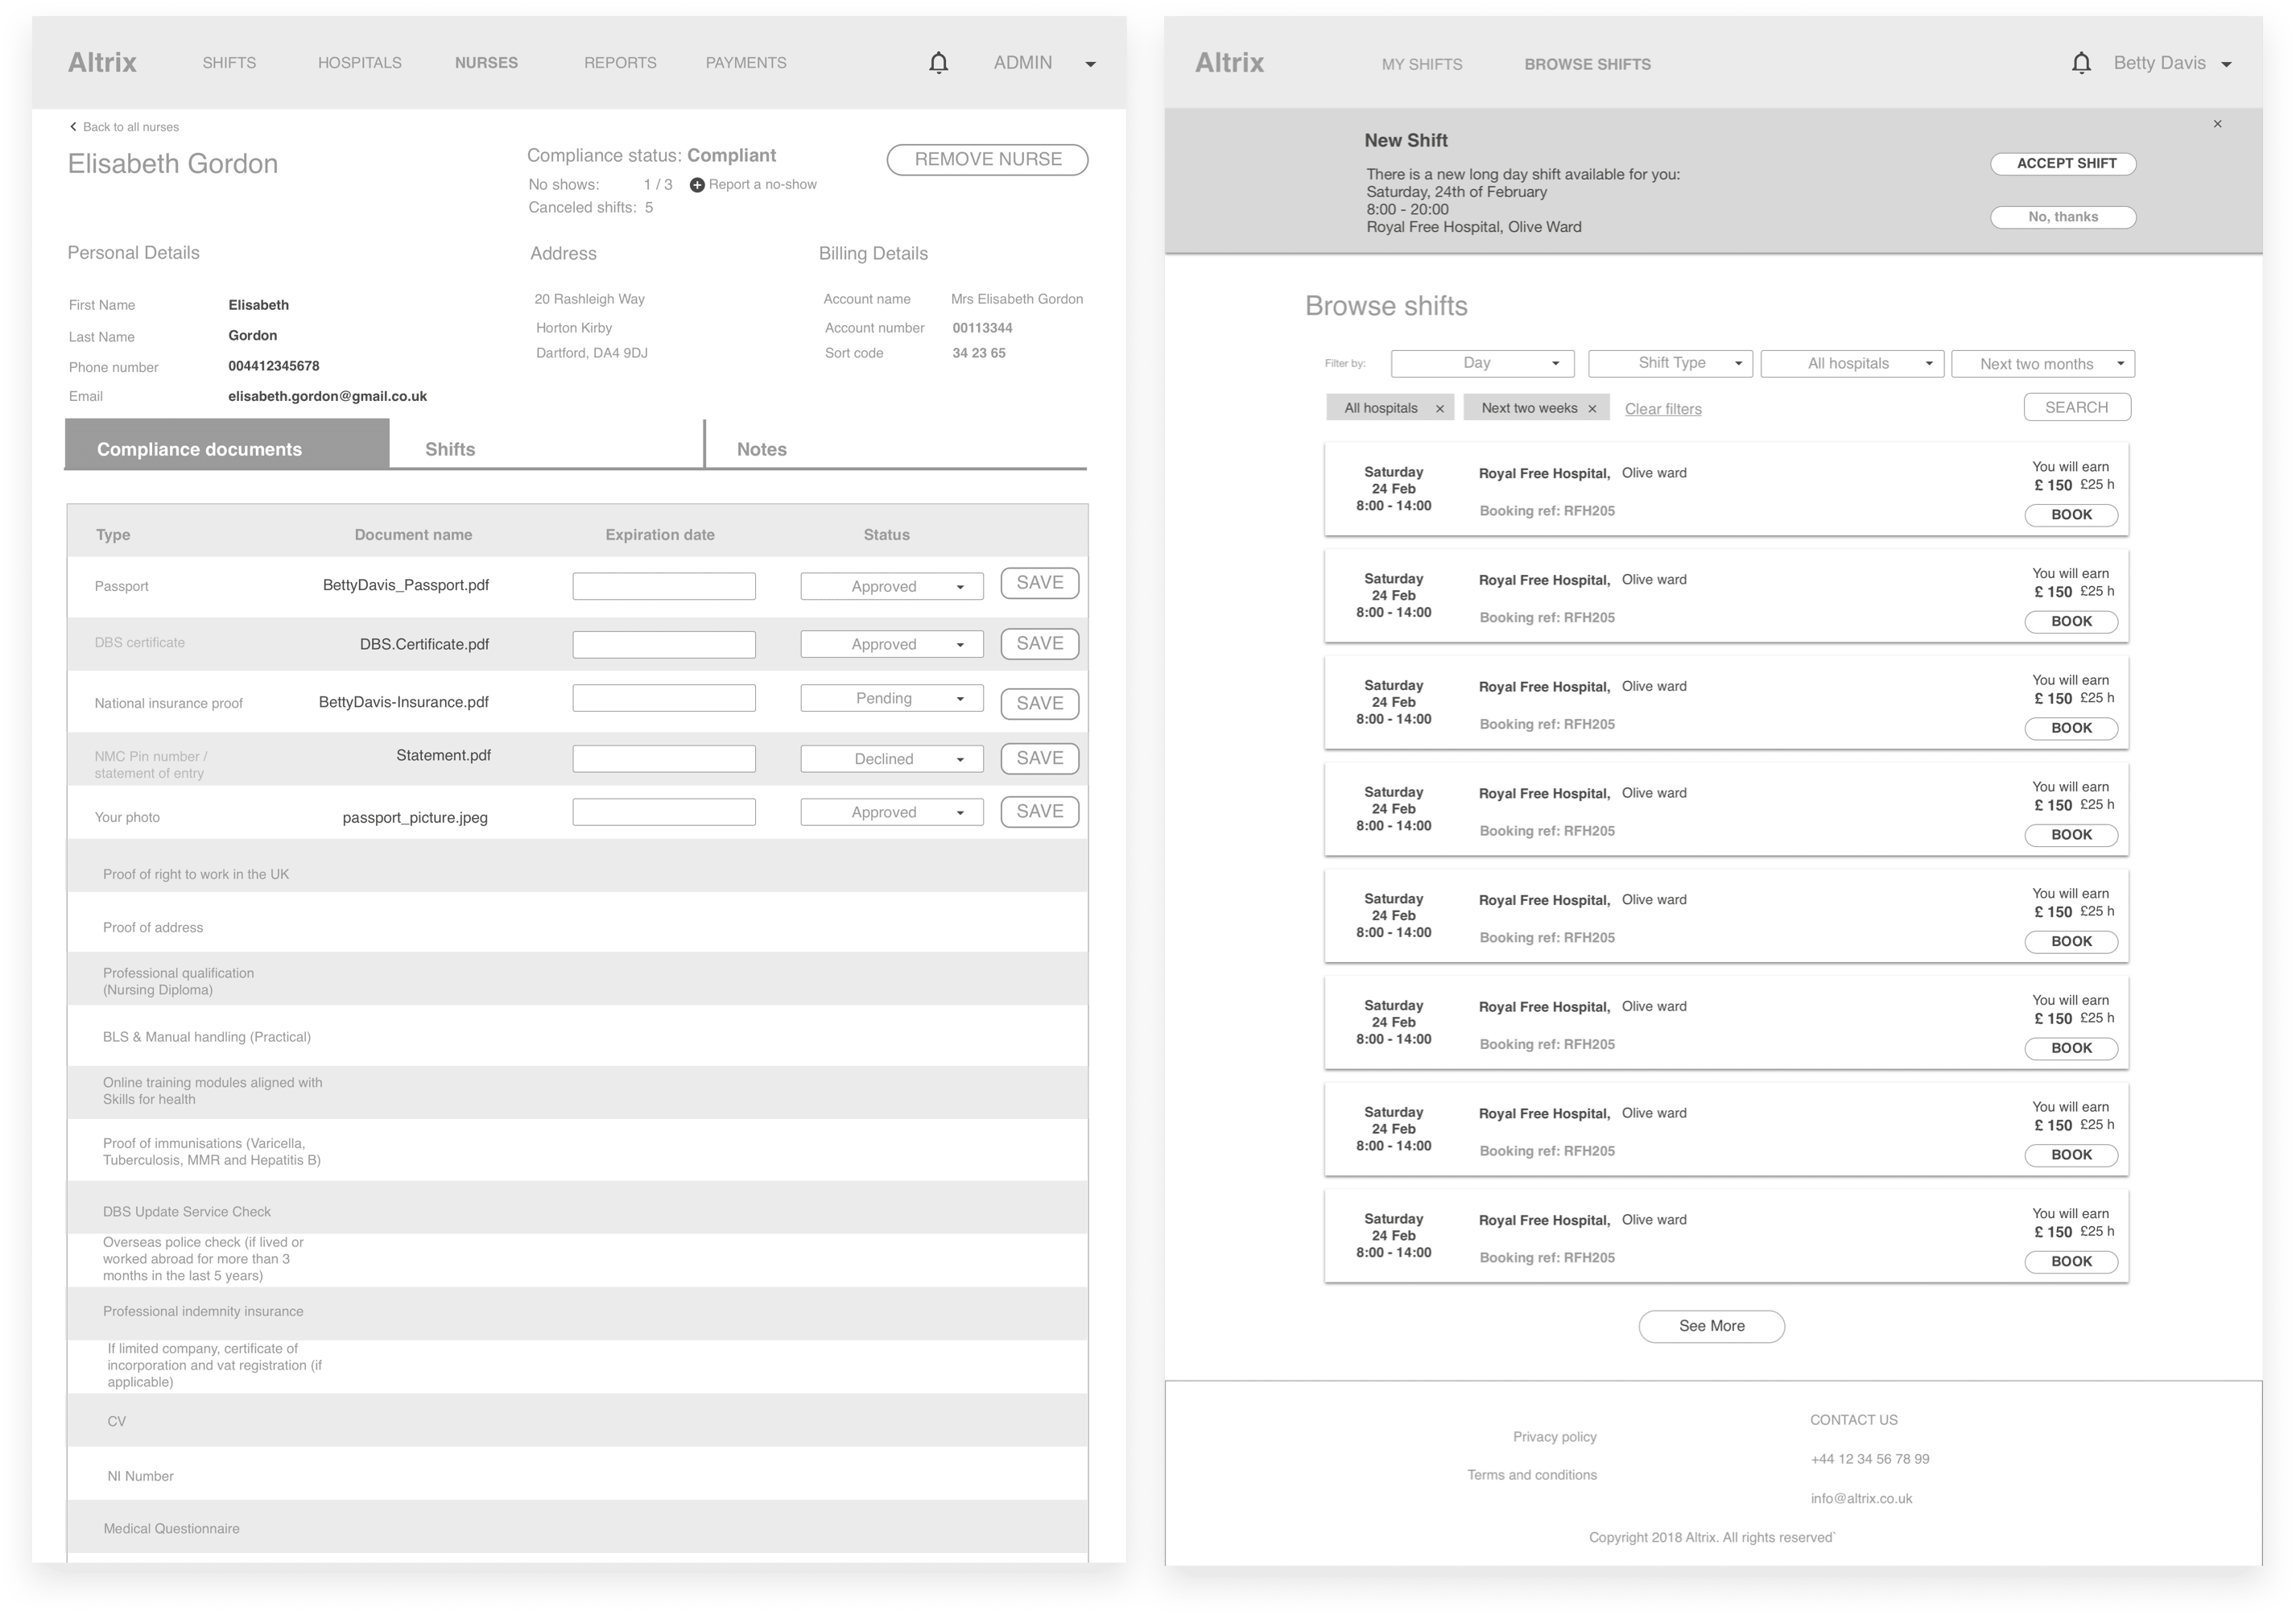
Task: Click the plus icon to report no-show
Action: (697, 185)
